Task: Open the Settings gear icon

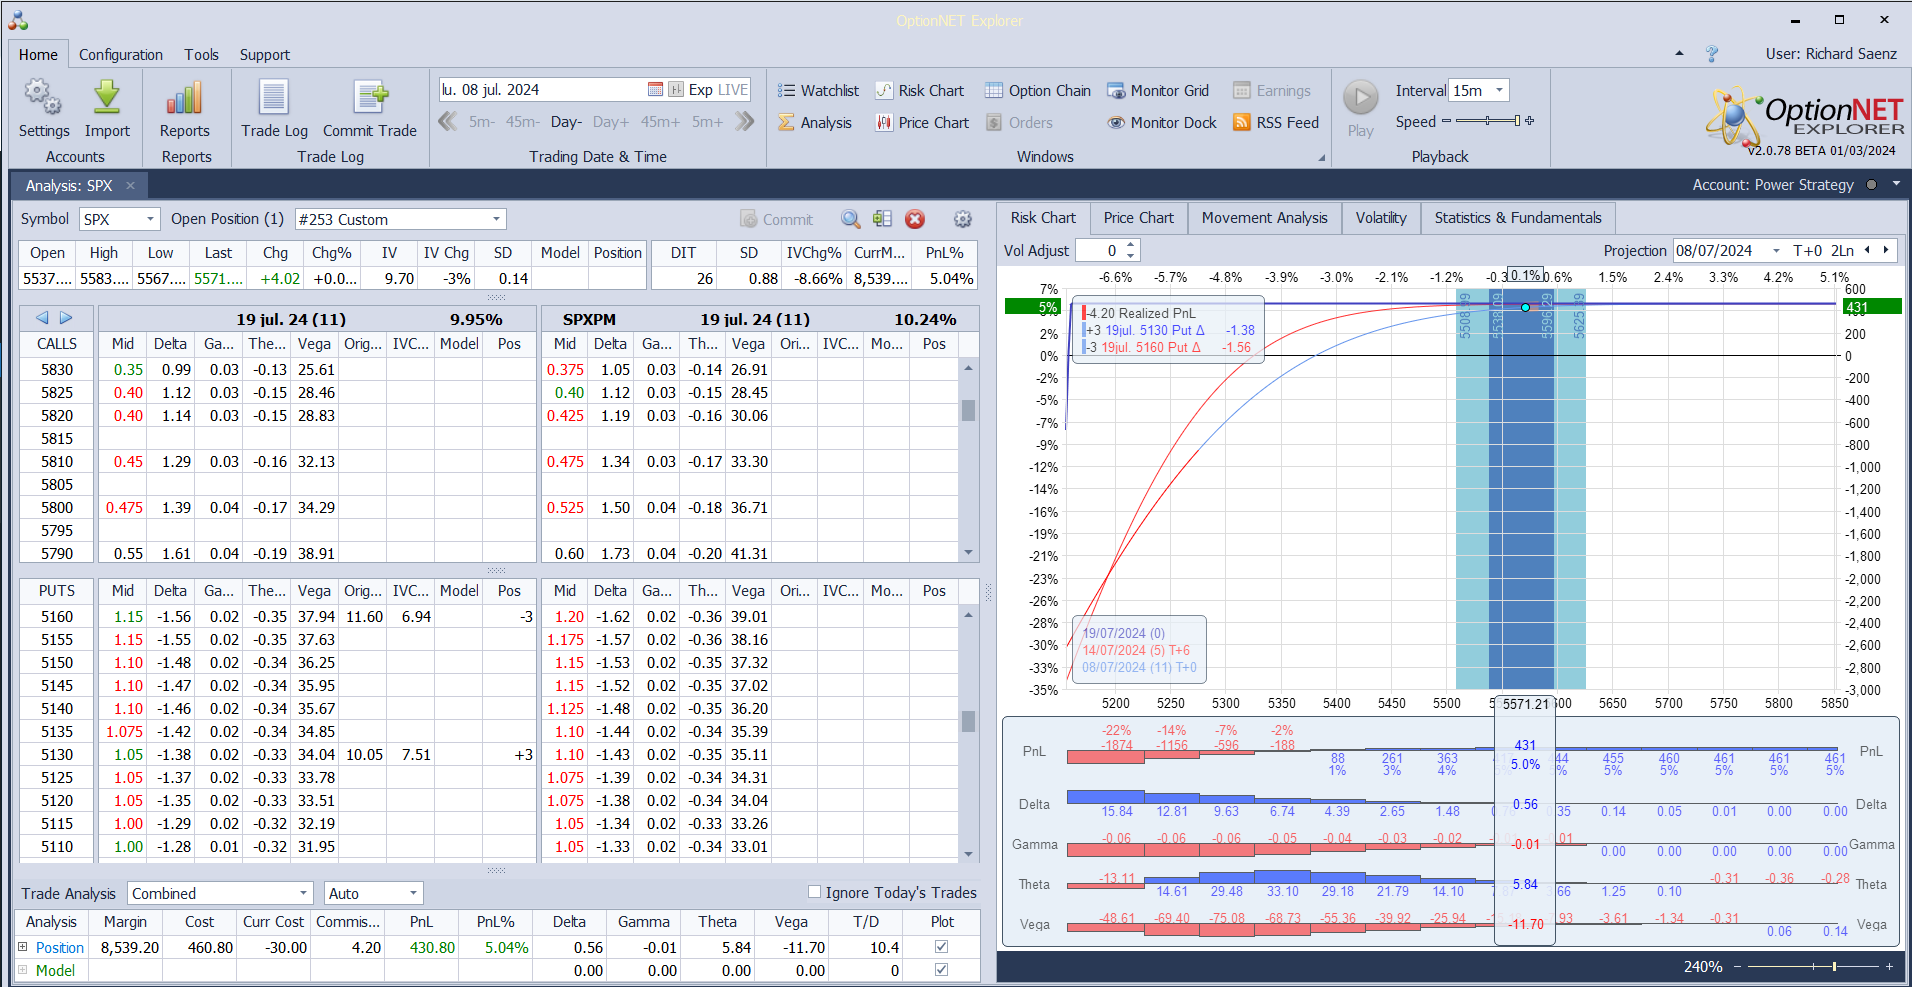Action: coord(43,98)
